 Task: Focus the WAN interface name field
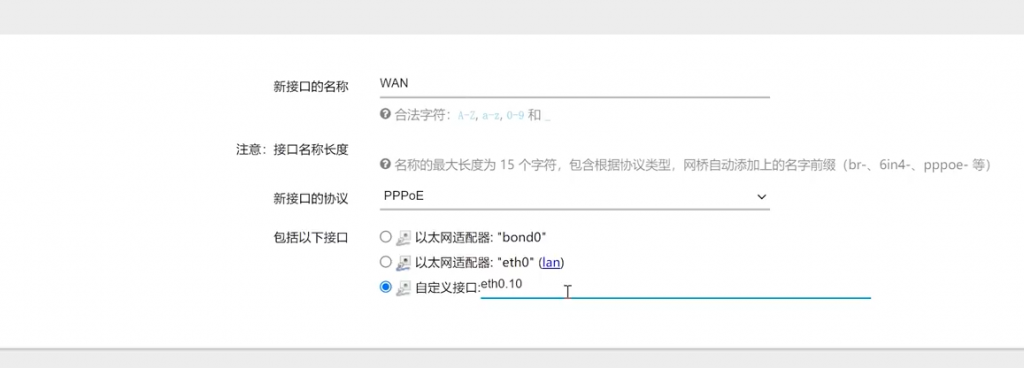tap(575, 84)
